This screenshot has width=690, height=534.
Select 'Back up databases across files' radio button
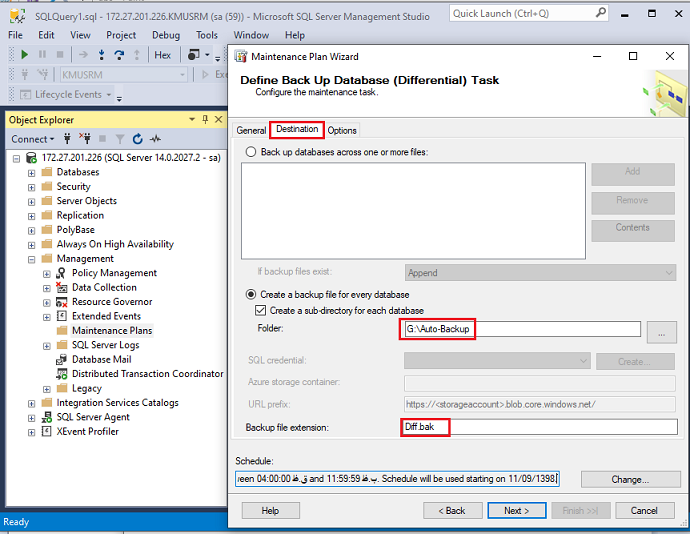(250, 152)
